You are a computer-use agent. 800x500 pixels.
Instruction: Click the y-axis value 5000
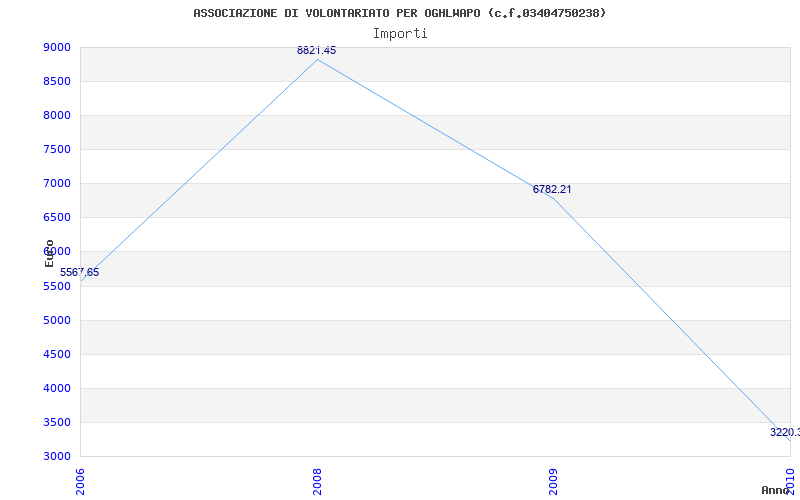point(58,320)
